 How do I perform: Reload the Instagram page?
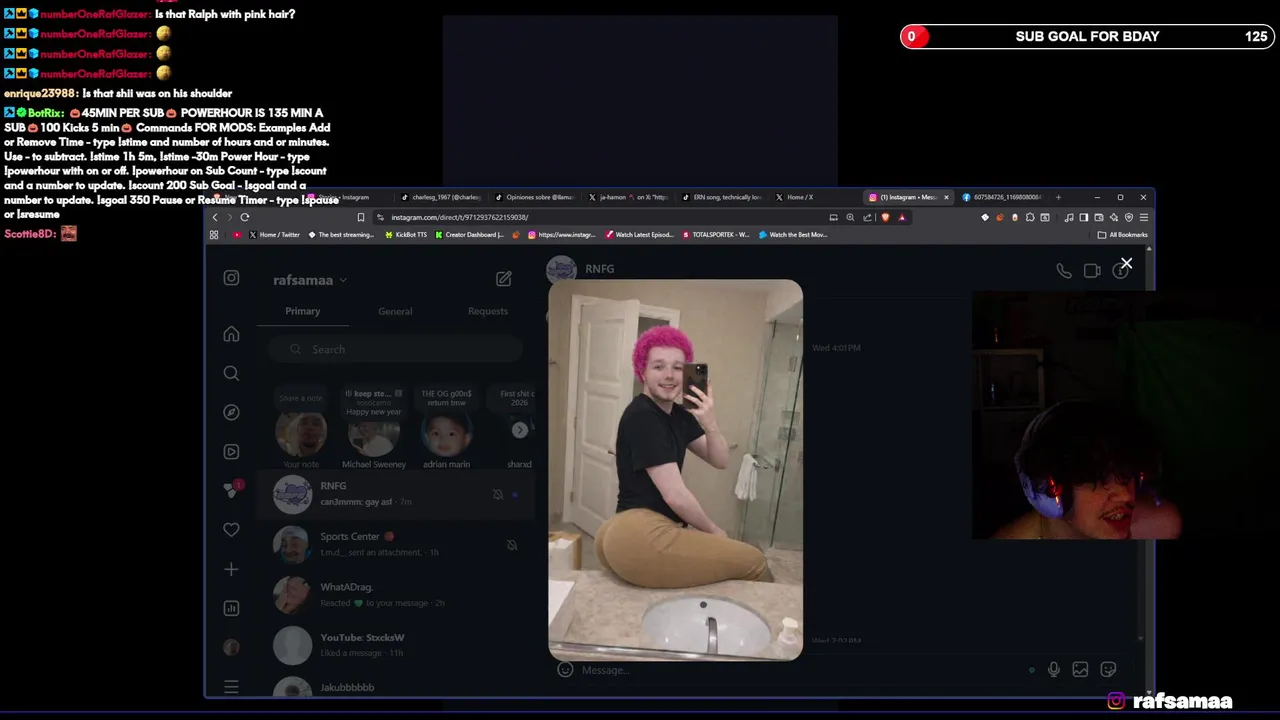pos(245,217)
